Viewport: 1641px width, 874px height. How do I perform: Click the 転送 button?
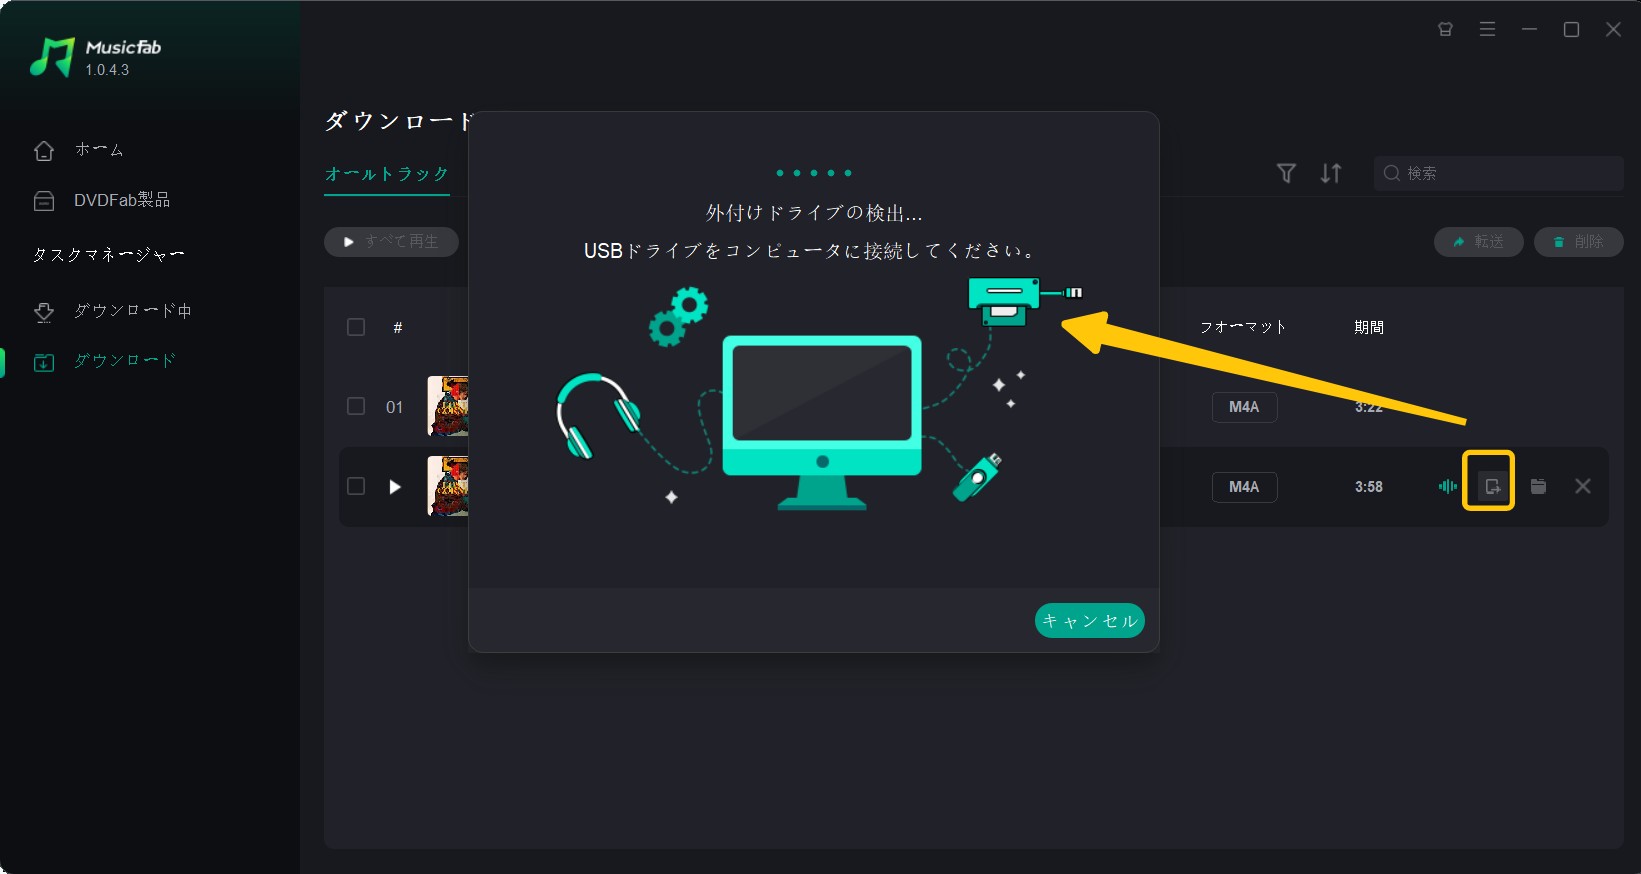point(1479,242)
